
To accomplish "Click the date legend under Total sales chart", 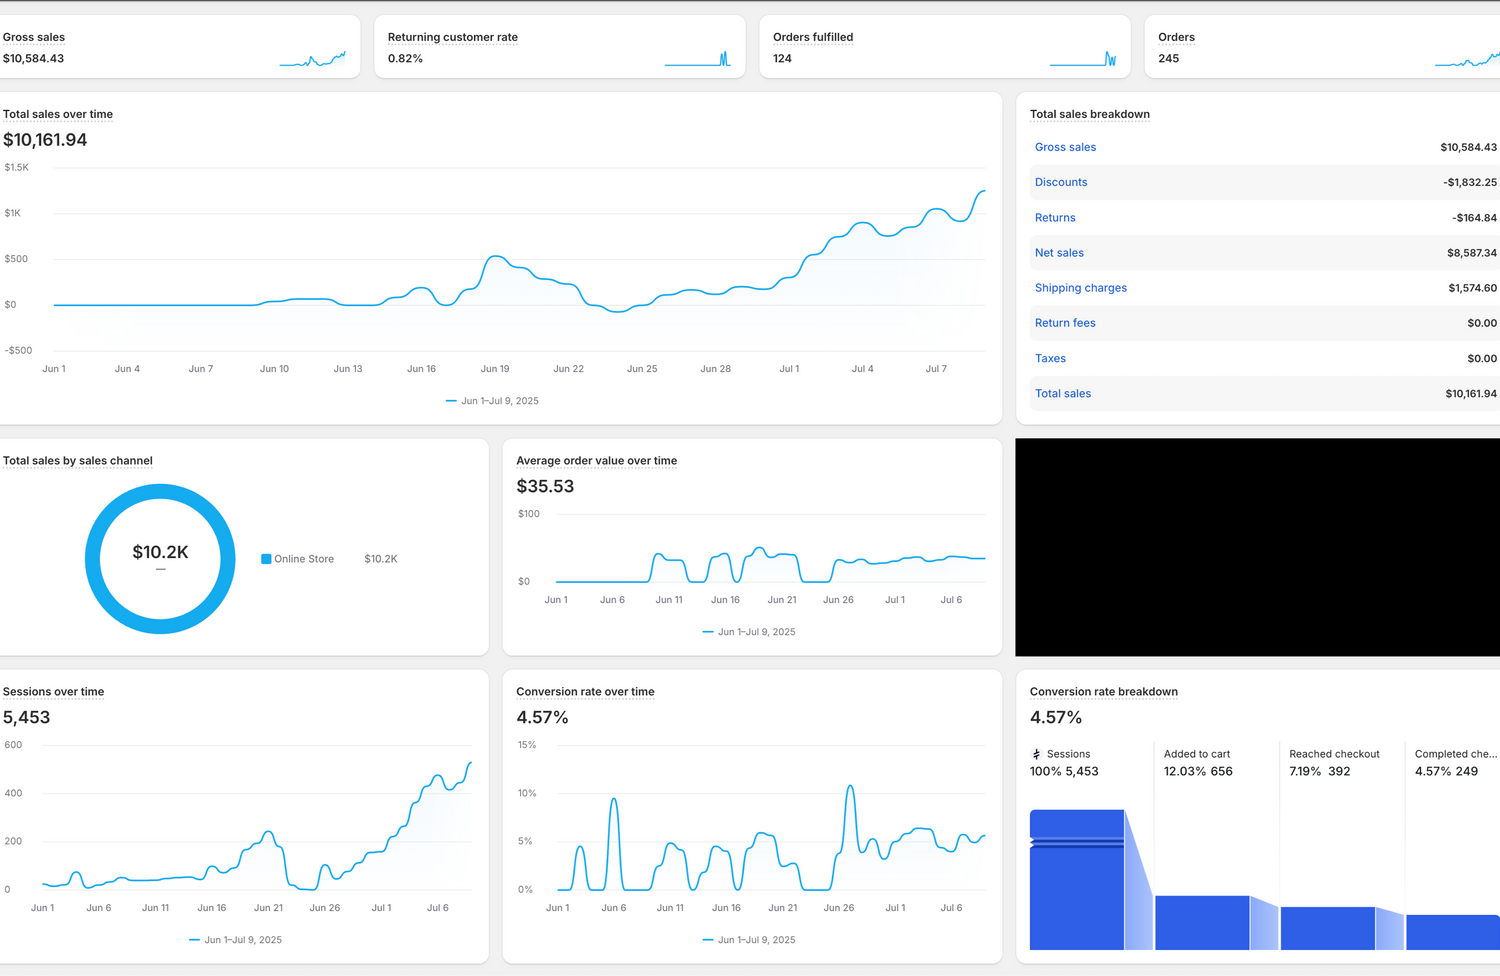I will tap(492, 401).
